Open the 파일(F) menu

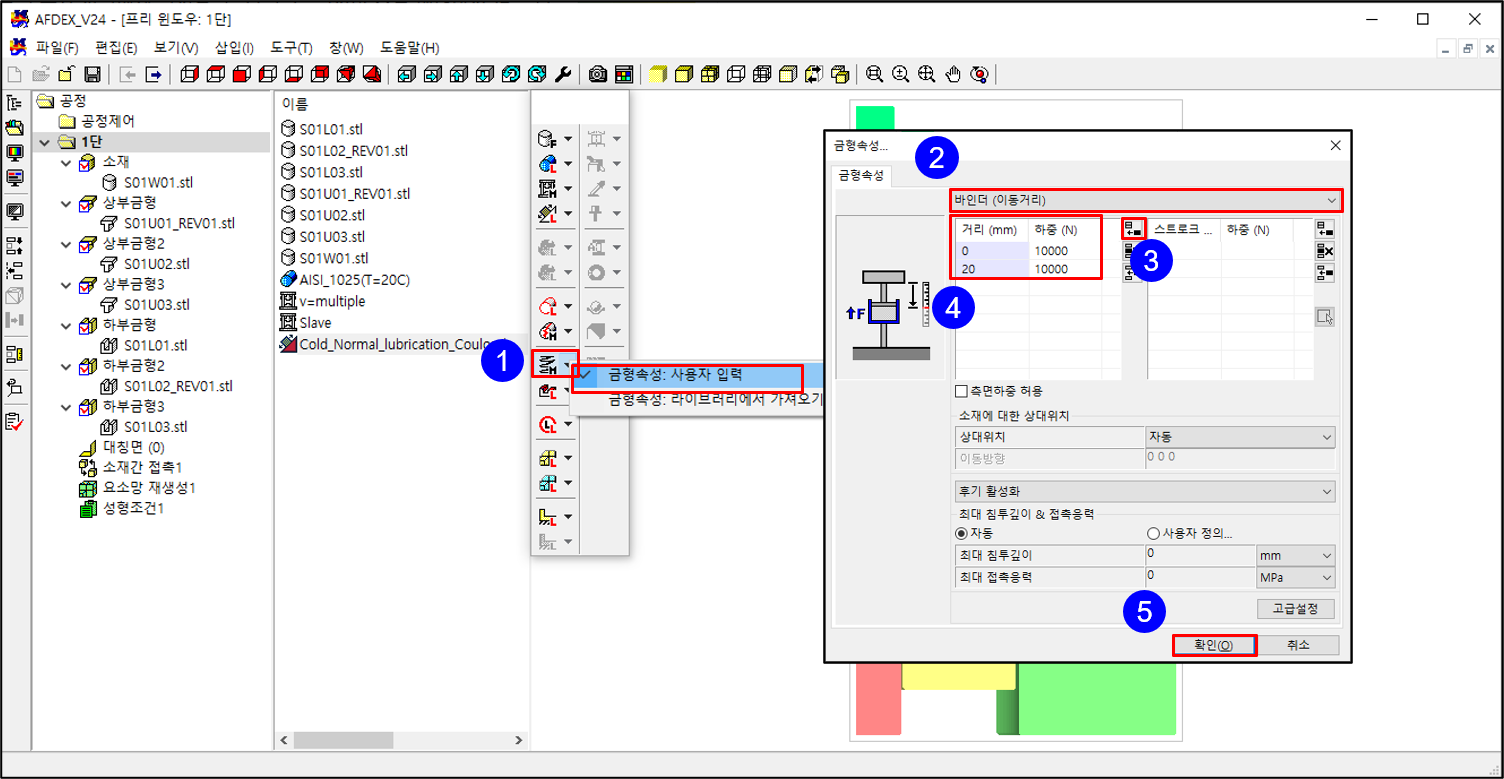click(57, 48)
